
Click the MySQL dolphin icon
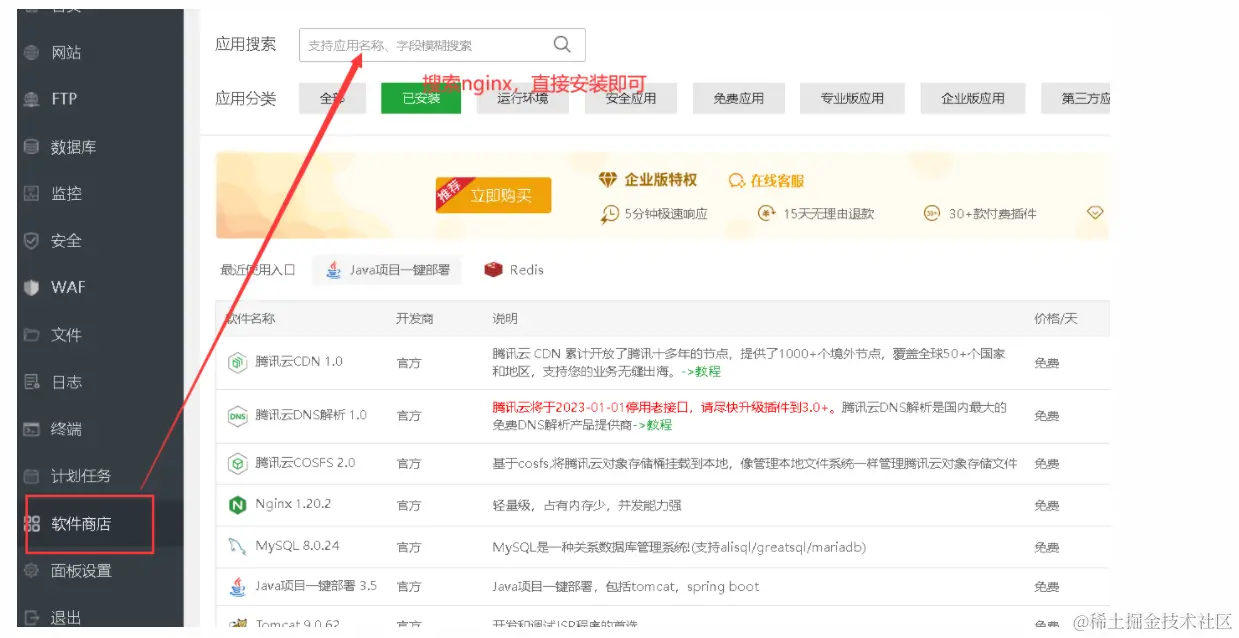click(x=237, y=547)
